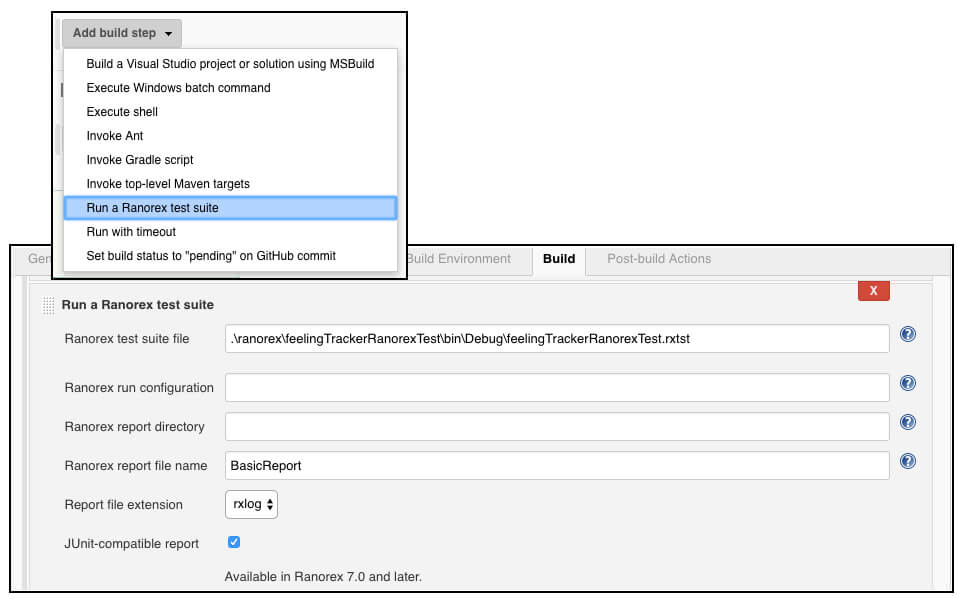Open the Build Environment tab
The image size is (964, 599).
(x=459, y=259)
